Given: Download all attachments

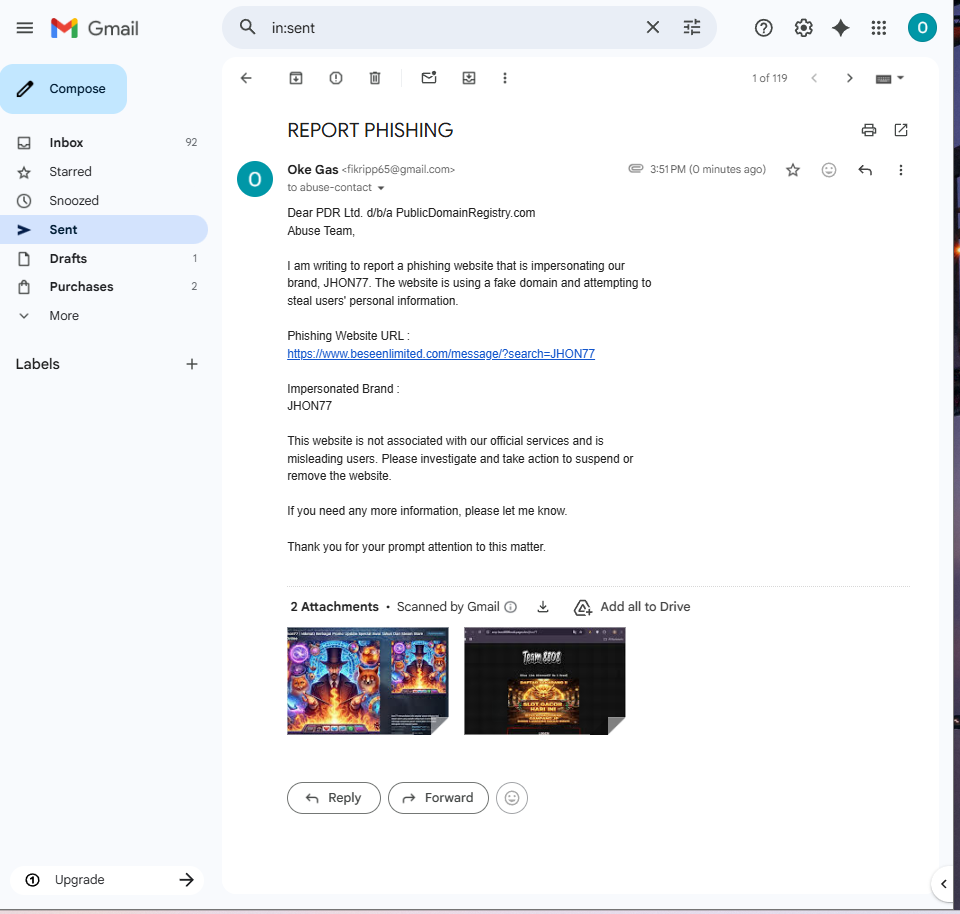Looking at the screenshot, I should point(542,607).
